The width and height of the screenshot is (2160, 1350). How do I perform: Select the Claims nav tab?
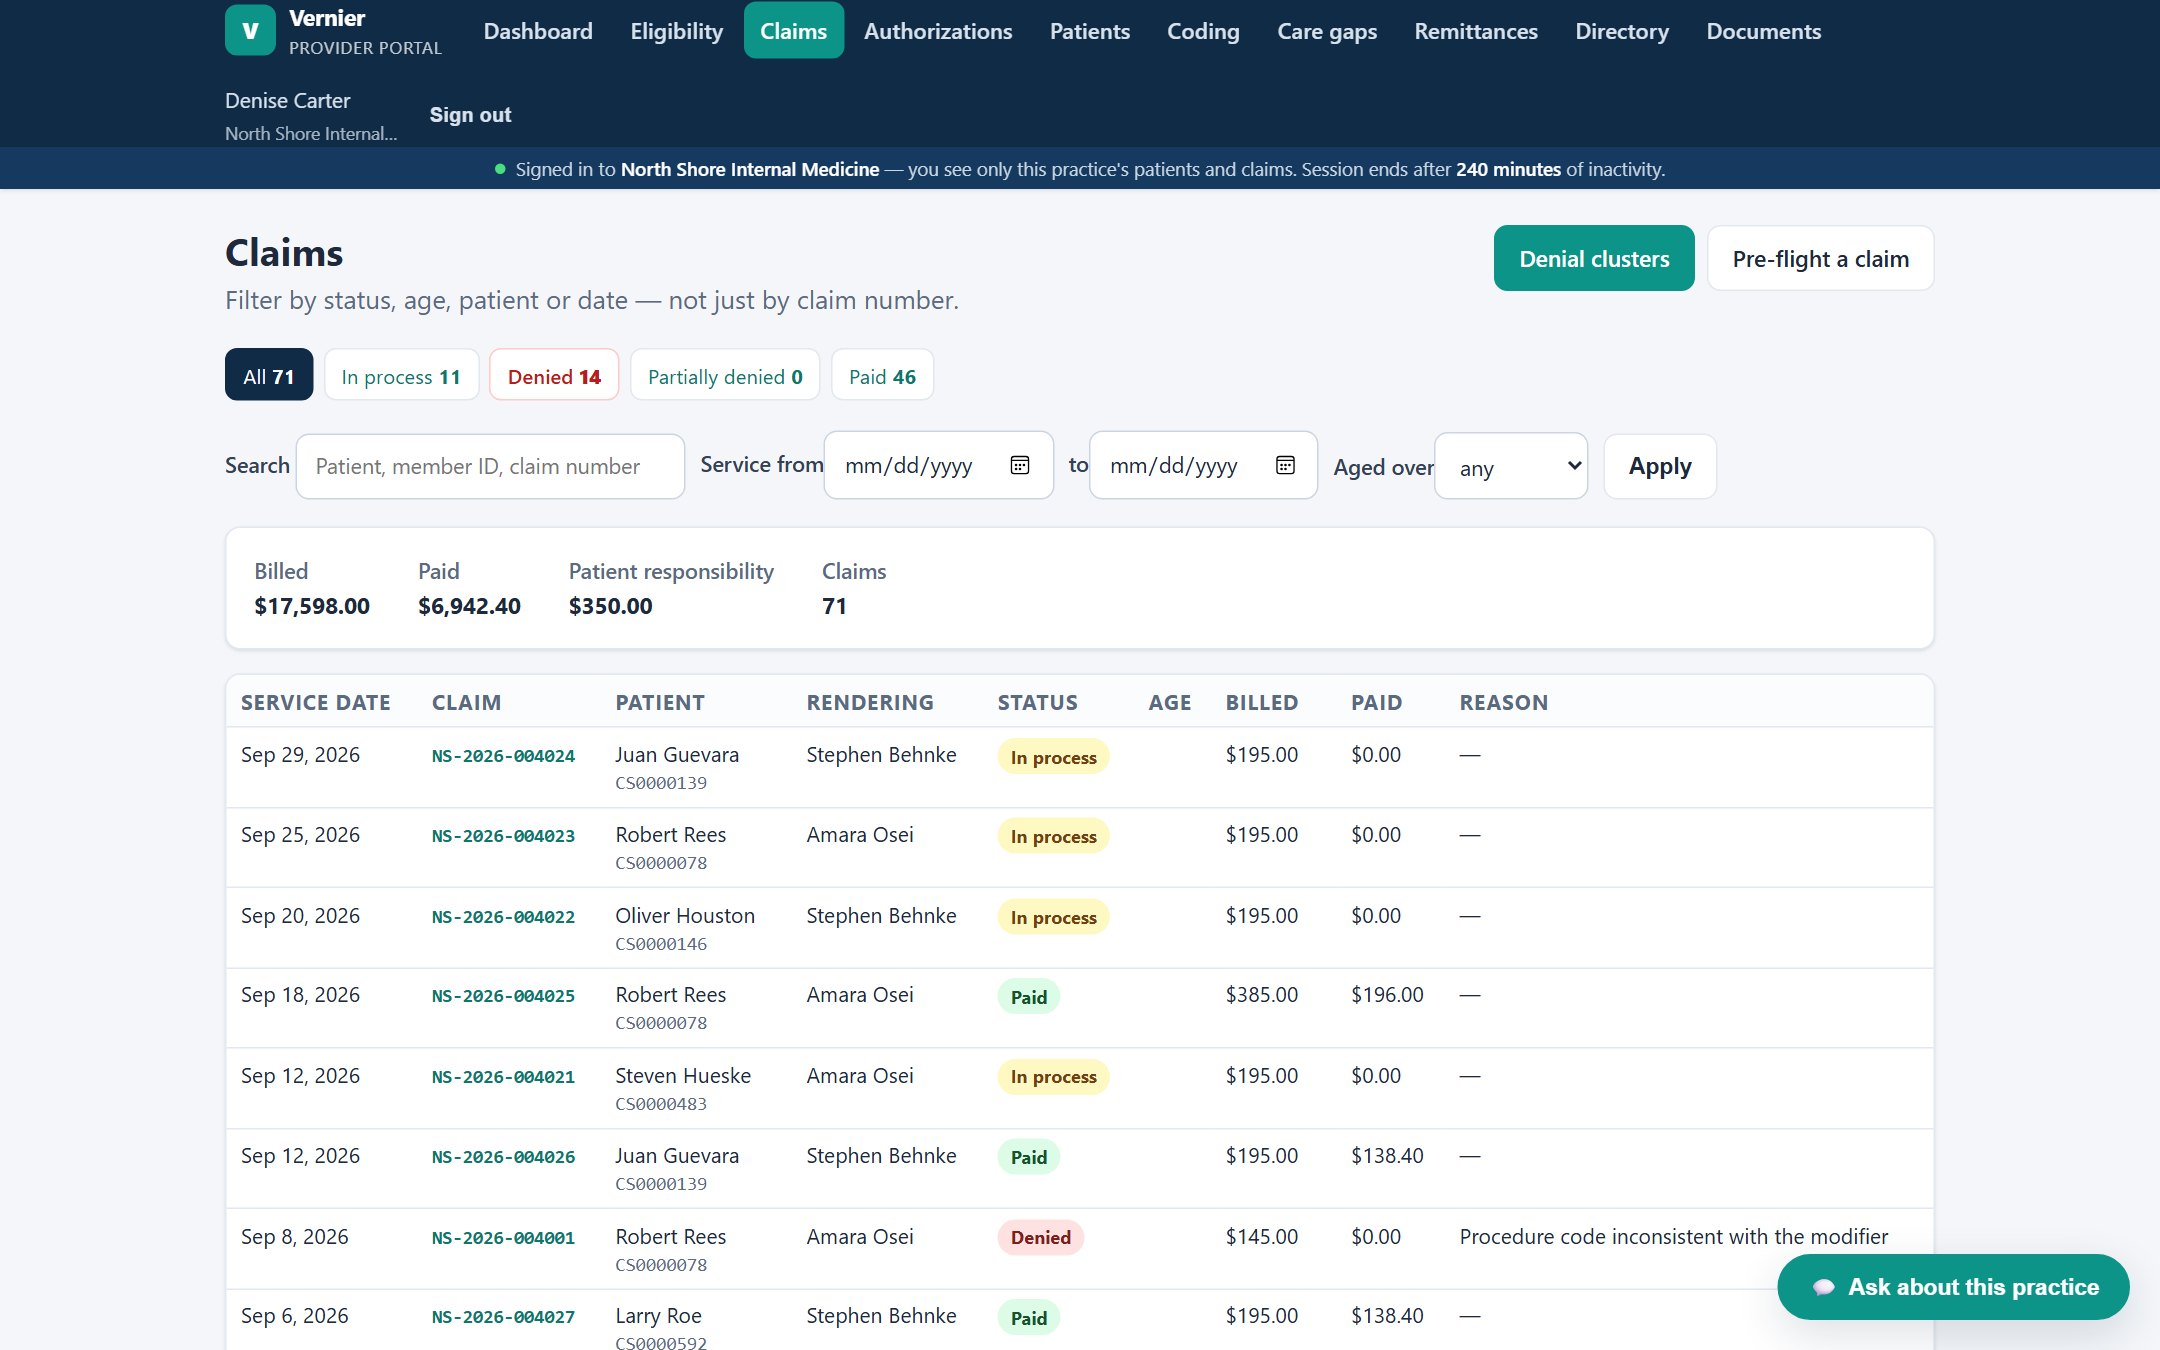(793, 31)
